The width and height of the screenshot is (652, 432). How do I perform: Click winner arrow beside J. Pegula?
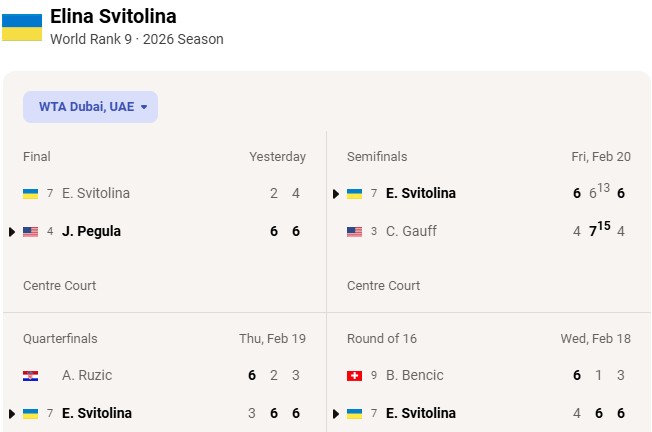(12, 232)
